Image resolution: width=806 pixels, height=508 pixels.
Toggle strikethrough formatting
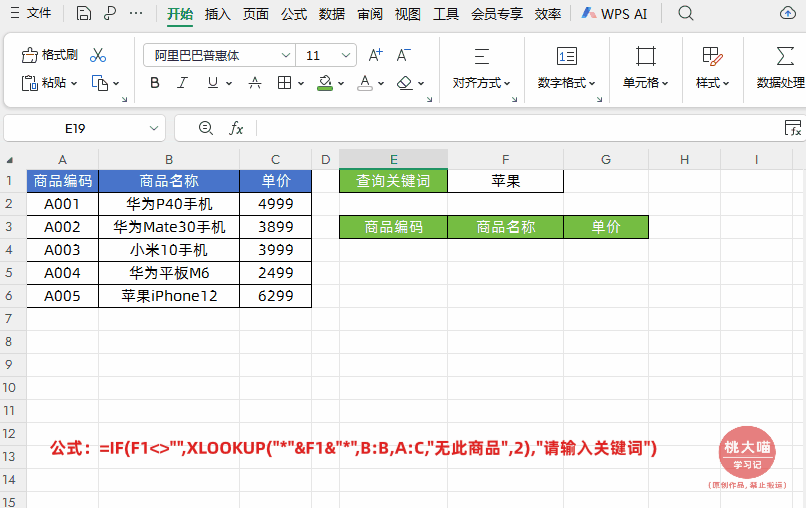[x=254, y=83]
